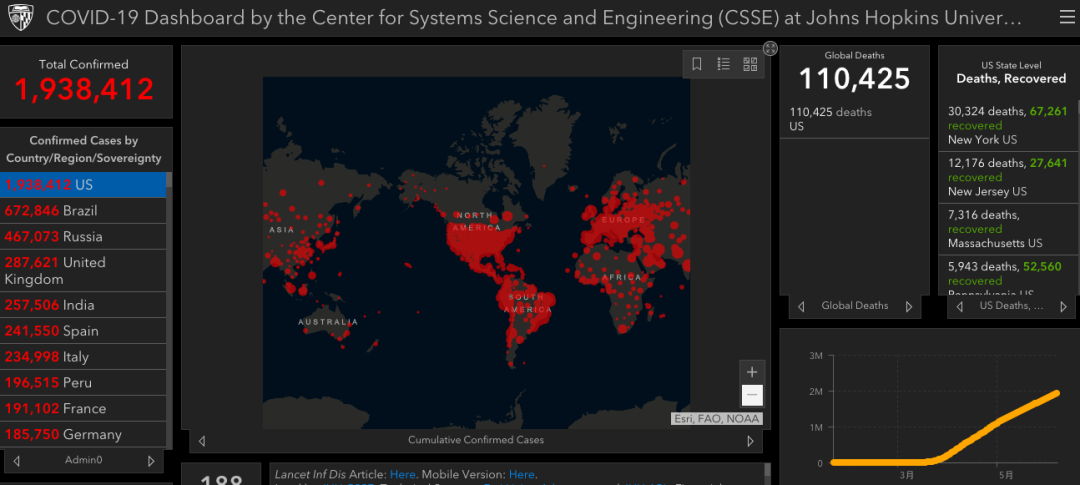1080x485 pixels.
Task: Show previous map view left of Cumulative Confirmed Cases
Action: (201, 441)
